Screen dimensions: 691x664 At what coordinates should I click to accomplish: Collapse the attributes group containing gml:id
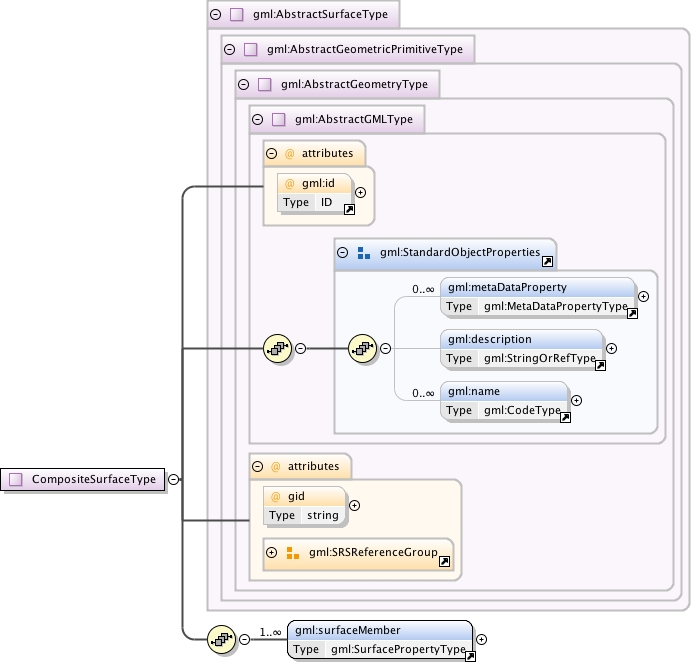tap(272, 153)
